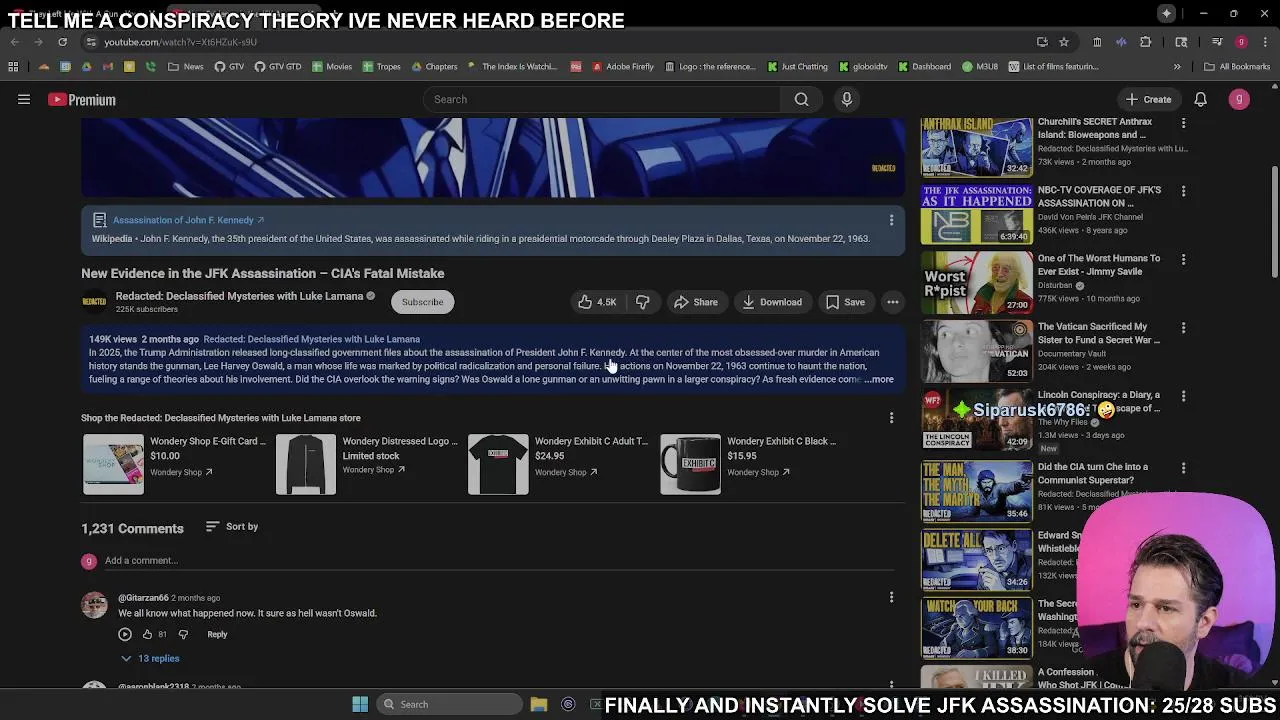The height and width of the screenshot is (720, 1280).
Task: Open the News bookmarks folder
Action: coord(186,67)
